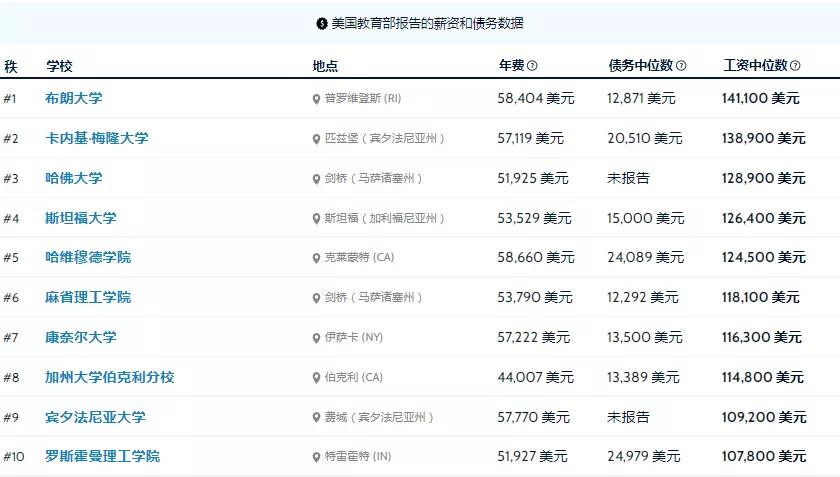Click the 138,900 美元 salary value

coord(763,138)
